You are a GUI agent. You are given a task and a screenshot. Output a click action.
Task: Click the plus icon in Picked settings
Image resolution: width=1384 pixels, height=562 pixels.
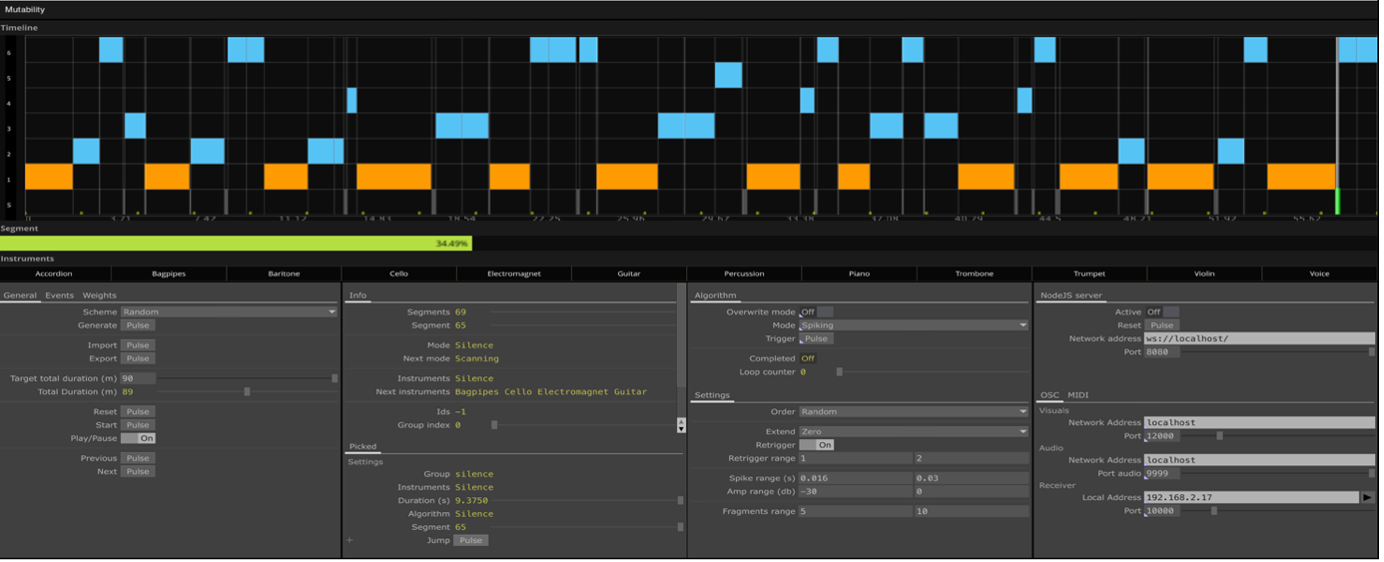click(350, 540)
